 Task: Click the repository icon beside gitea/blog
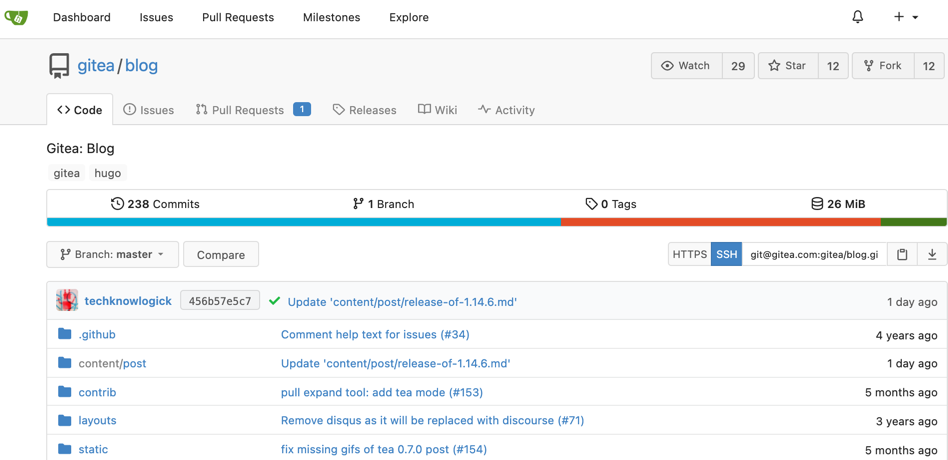(59, 66)
